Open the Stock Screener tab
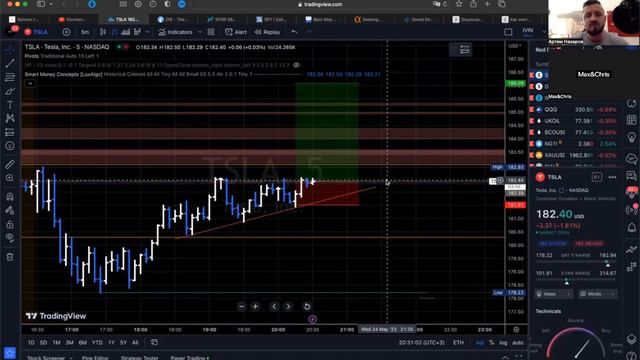The image size is (640, 360). (46, 358)
